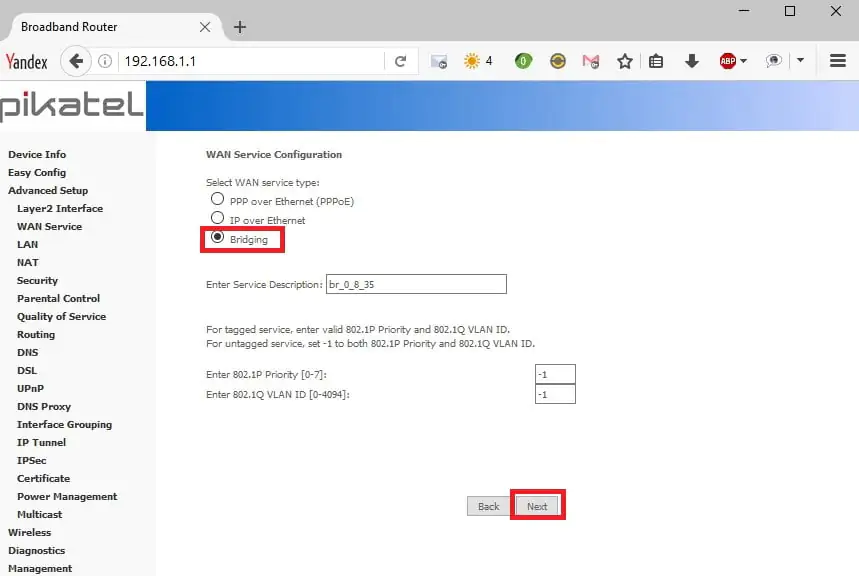Open Management section in sidebar
Screen dimensions: 859x576
[x=40, y=568]
